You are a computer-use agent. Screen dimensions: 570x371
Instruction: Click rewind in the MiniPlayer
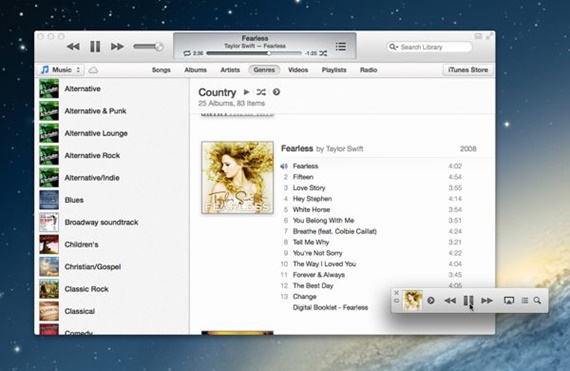pos(450,301)
